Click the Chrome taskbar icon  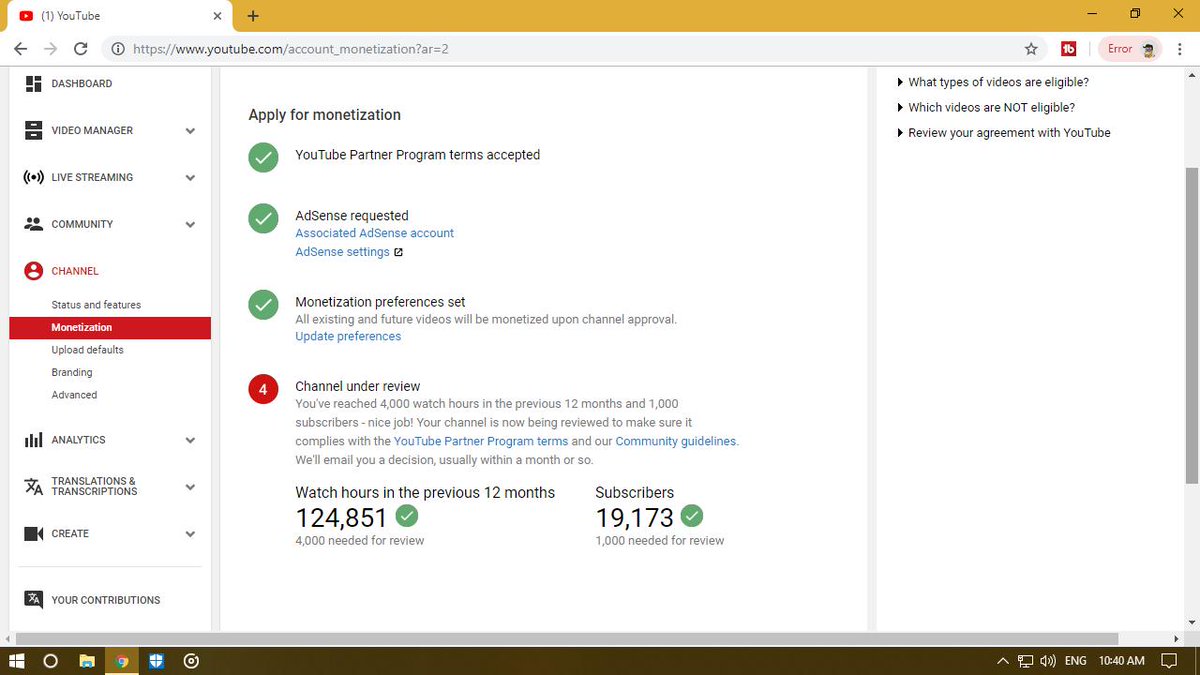point(121,661)
